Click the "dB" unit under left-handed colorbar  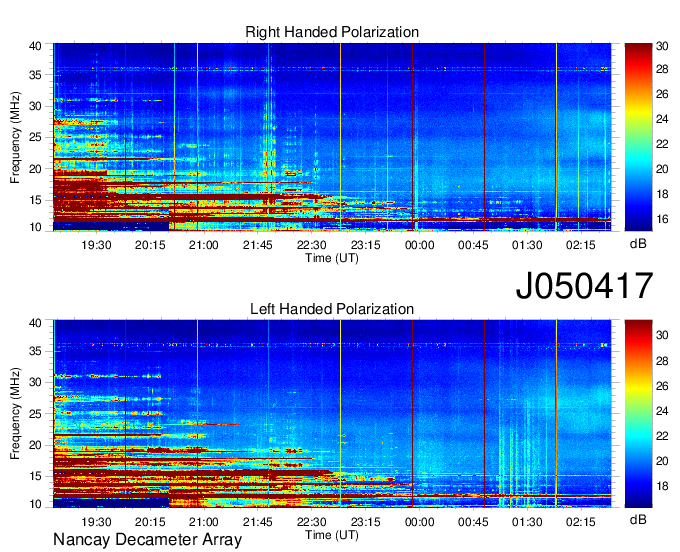(638, 519)
